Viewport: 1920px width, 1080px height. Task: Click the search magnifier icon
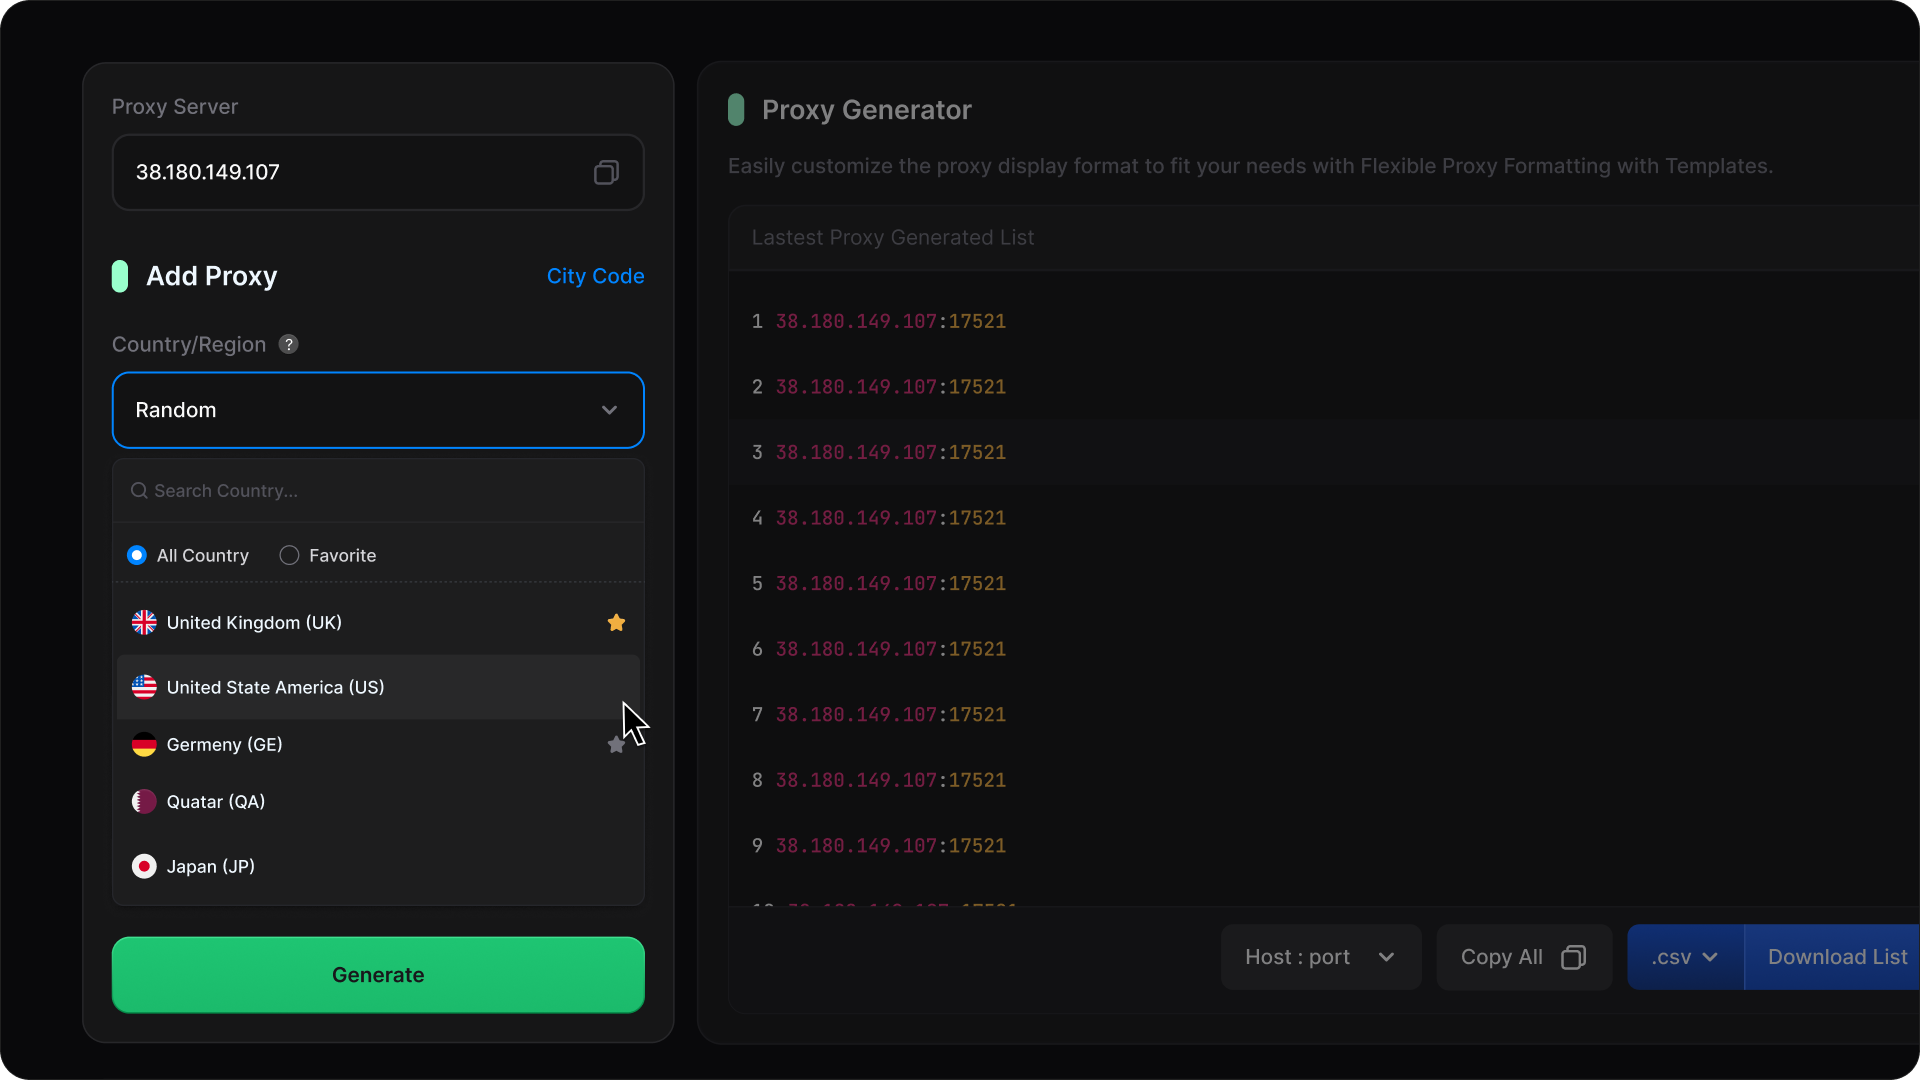click(139, 491)
